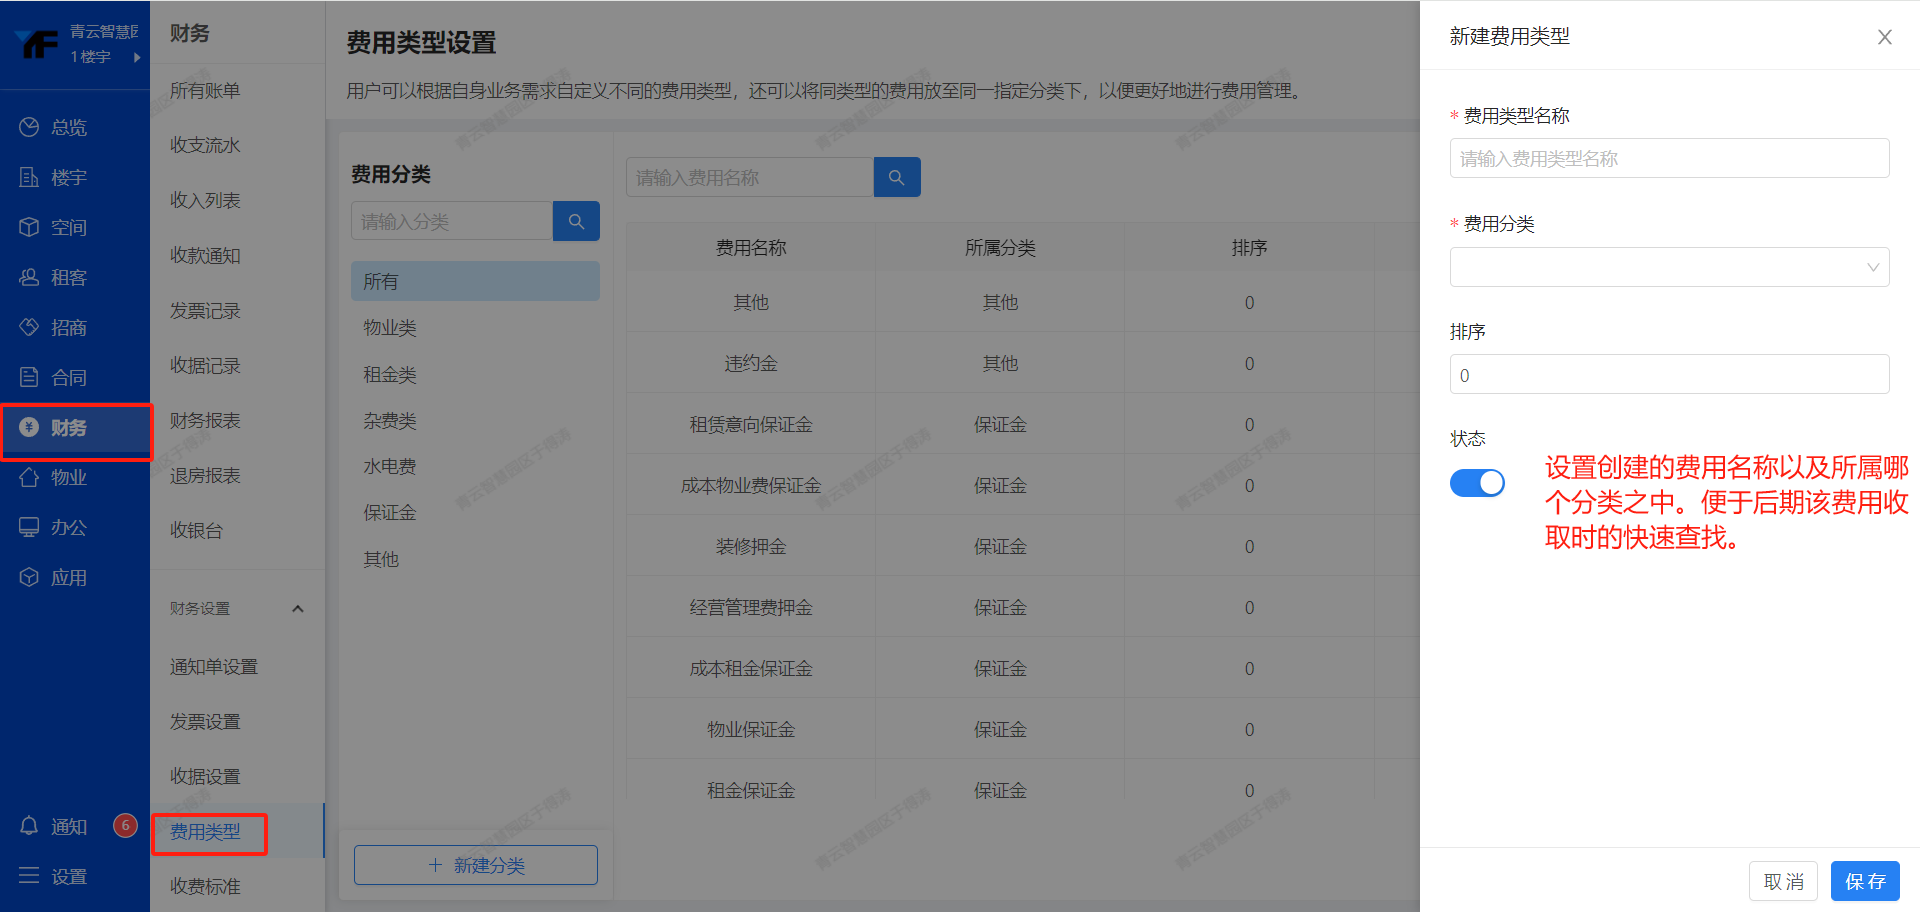Open the 收支流水 menu item
The image size is (1920, 912).
tap(205, 145)
